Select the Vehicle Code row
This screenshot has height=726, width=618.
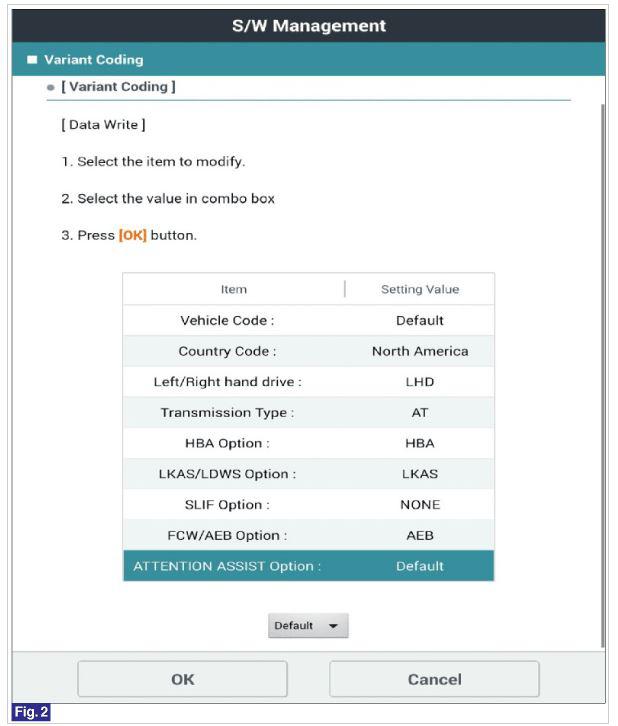(227, 321)
